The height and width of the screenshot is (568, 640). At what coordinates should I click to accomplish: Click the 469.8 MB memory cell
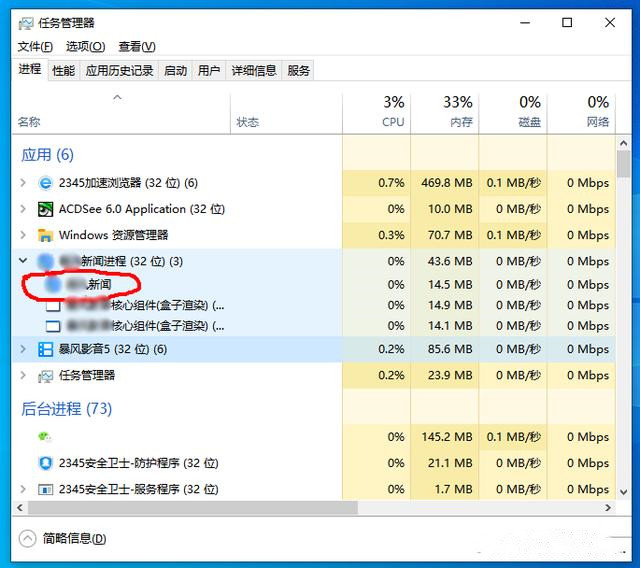(447, 183)
